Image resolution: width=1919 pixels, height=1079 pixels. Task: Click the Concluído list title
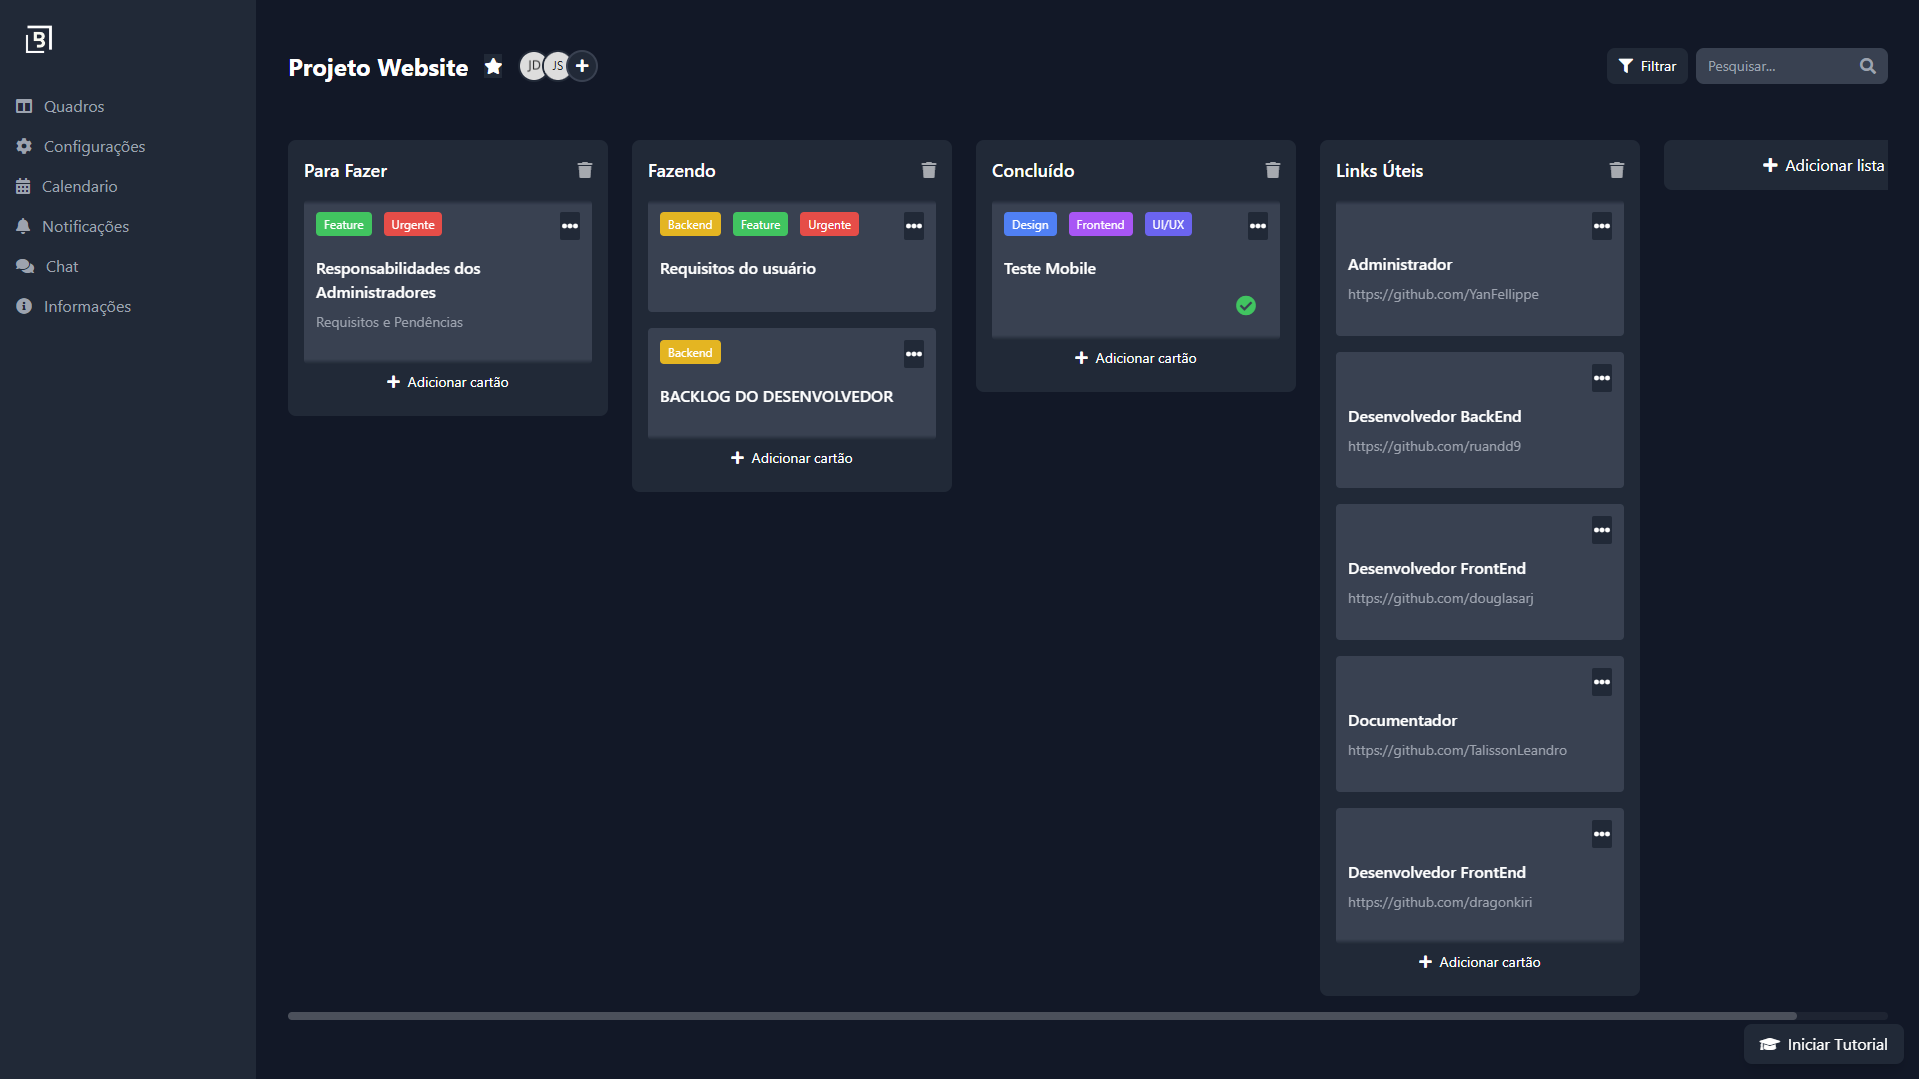tap(1033, 171)
